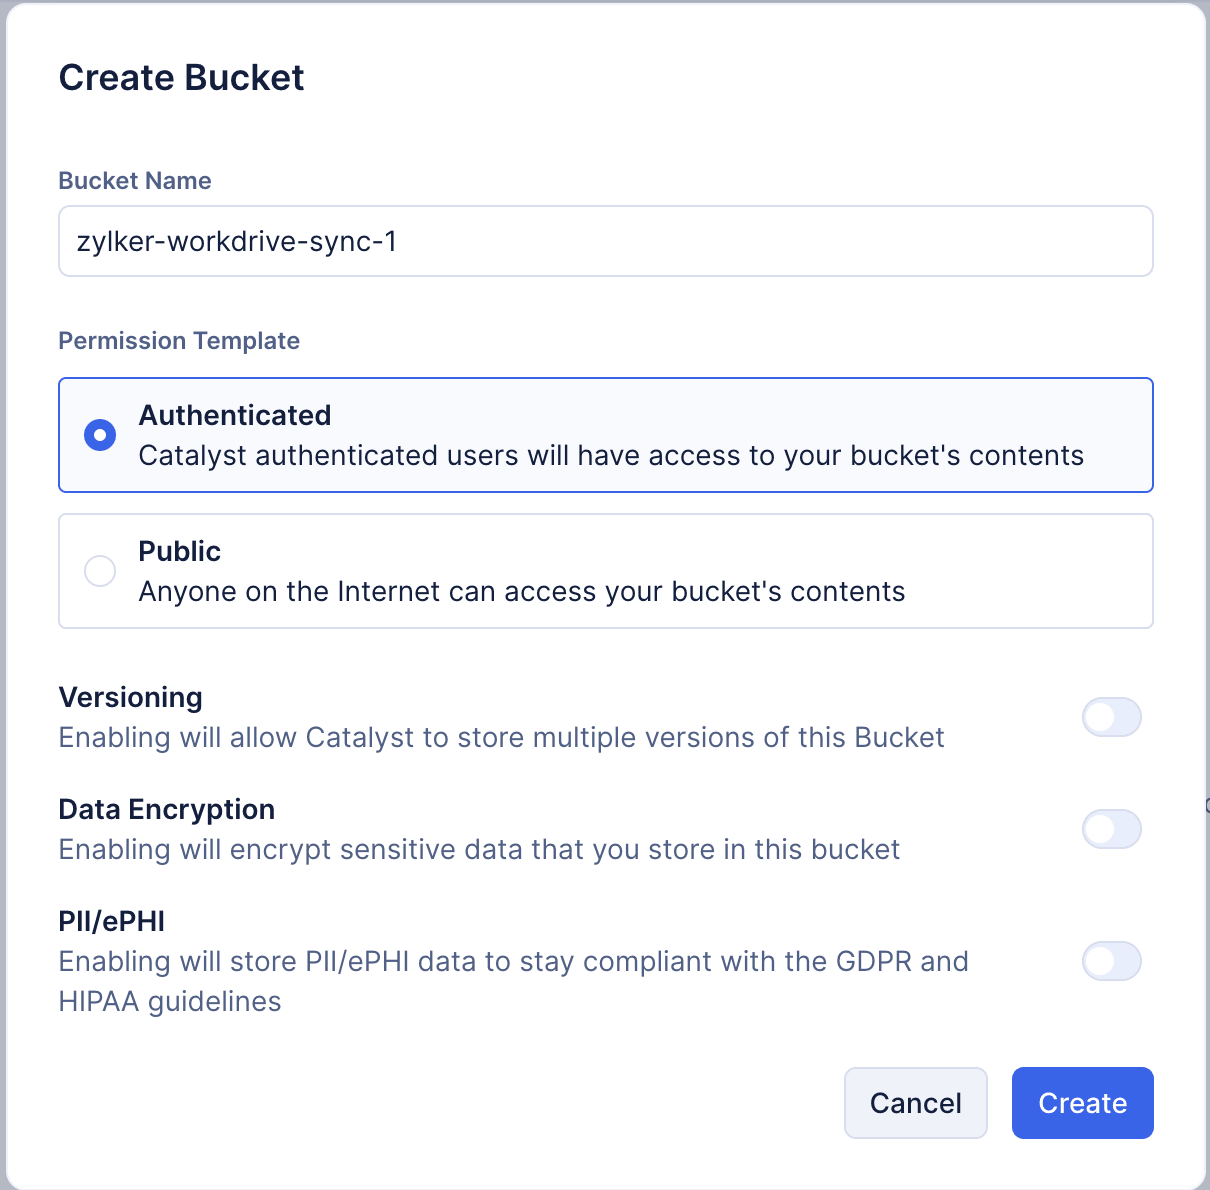Click the "Anyone on the Internet" description text
Viewport: 1210px width, 1190px height.
tap(522, 592)
